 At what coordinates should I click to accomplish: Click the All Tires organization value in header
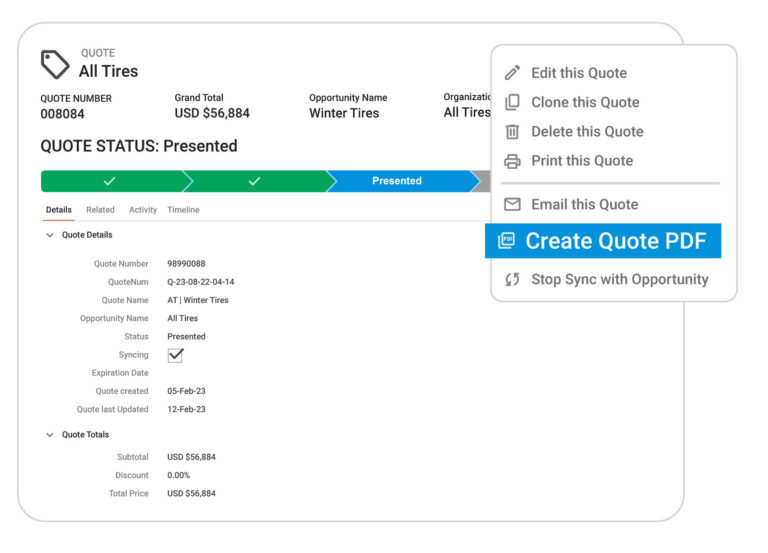pyautogui.click(x=467, y=113)
